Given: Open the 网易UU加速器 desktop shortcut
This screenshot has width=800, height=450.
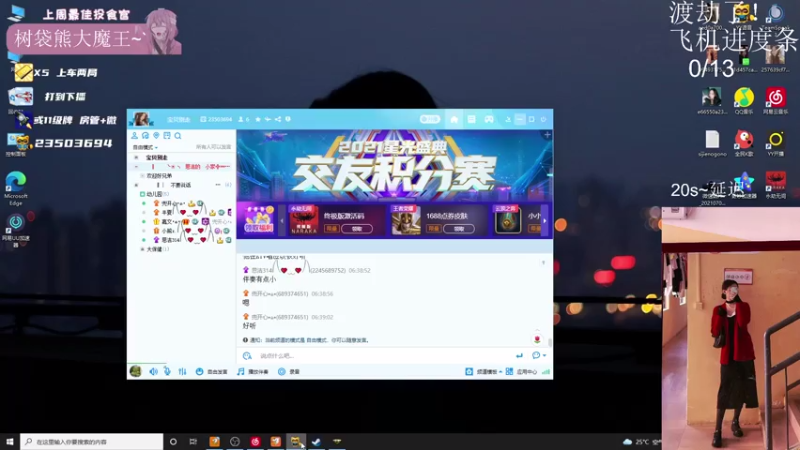Looking at the screenshot, I should pyautogui.click(x=16, y=231).
